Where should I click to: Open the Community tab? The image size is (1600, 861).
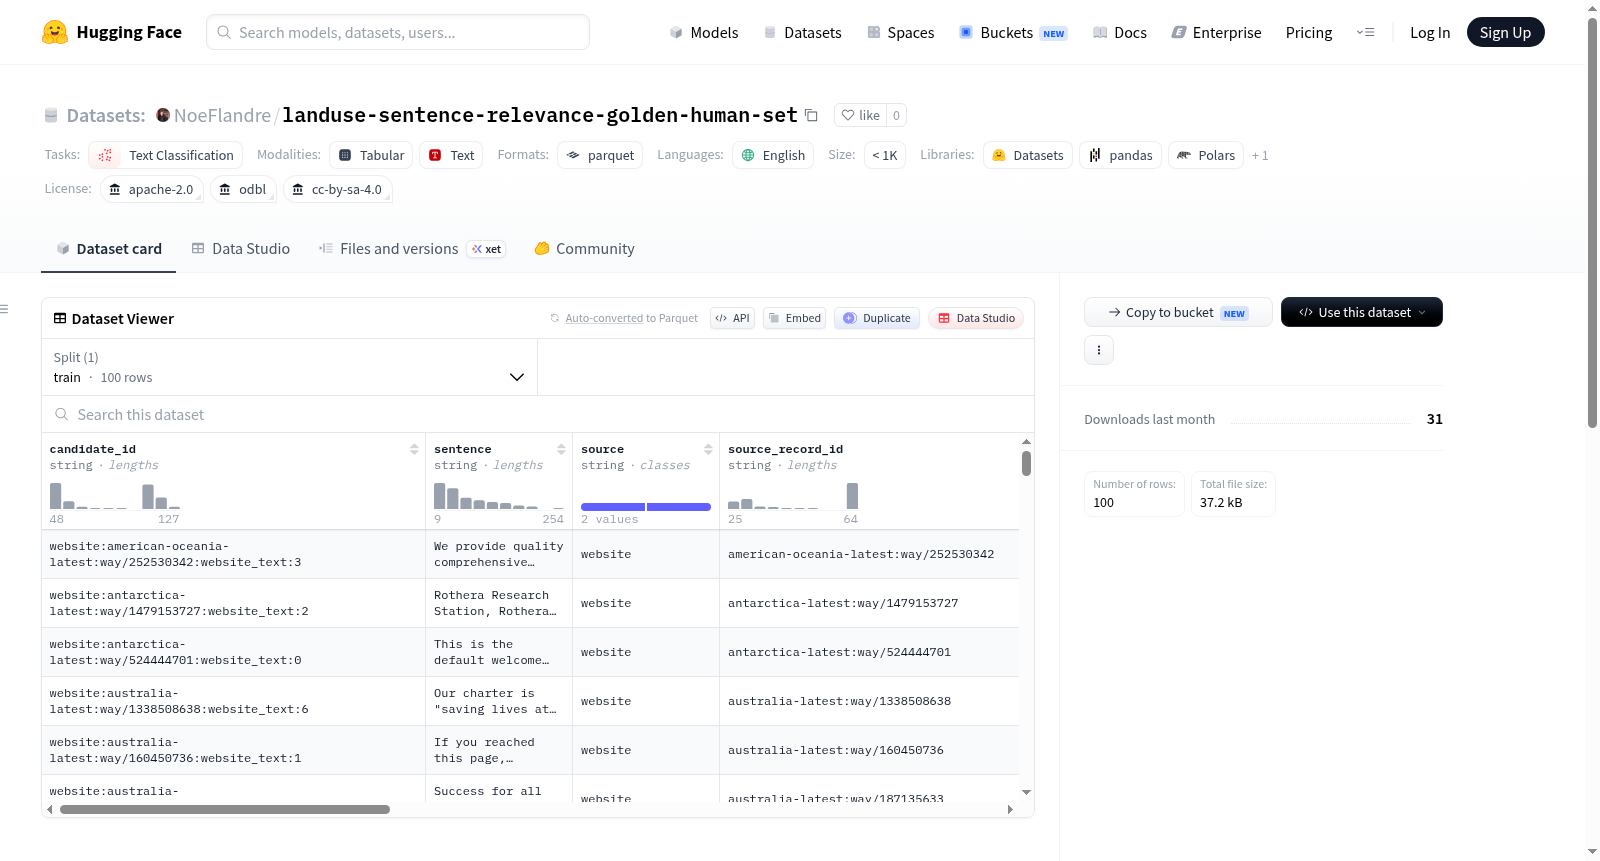pos(585,249)
